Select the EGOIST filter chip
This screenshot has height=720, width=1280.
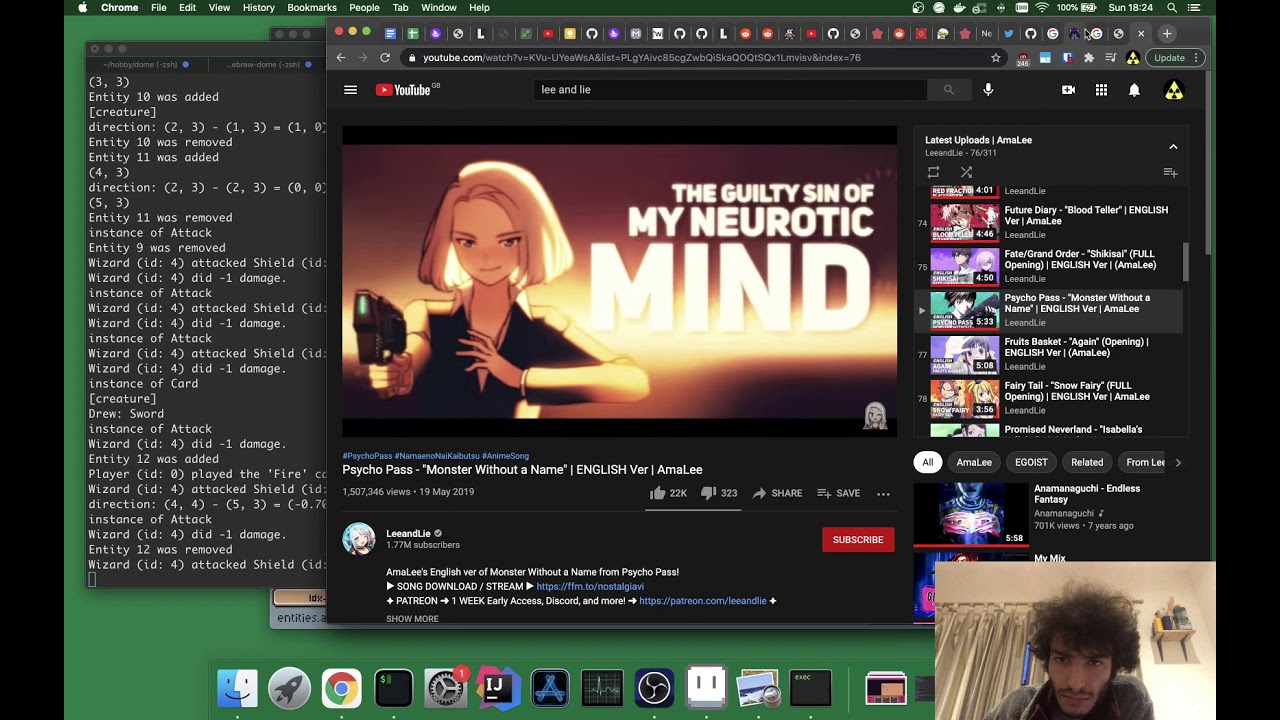[x=1031, y=462]
